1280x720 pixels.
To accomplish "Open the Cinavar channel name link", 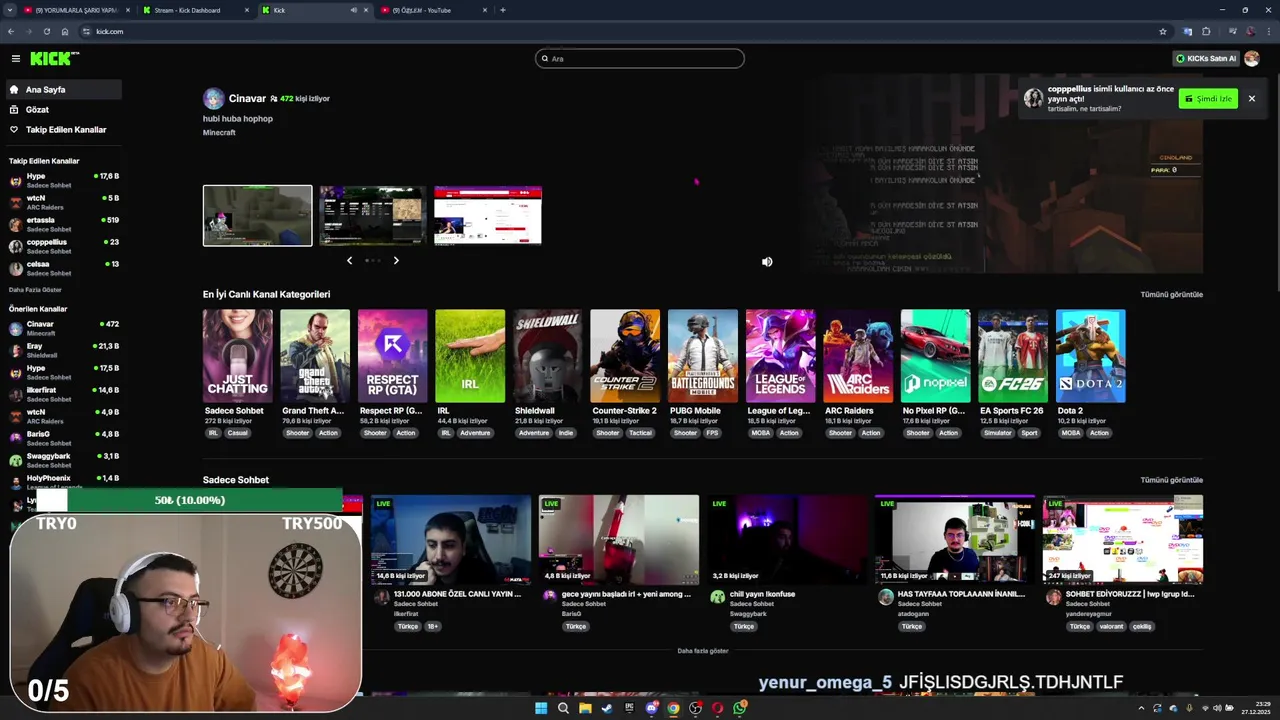I will [247, 98].
